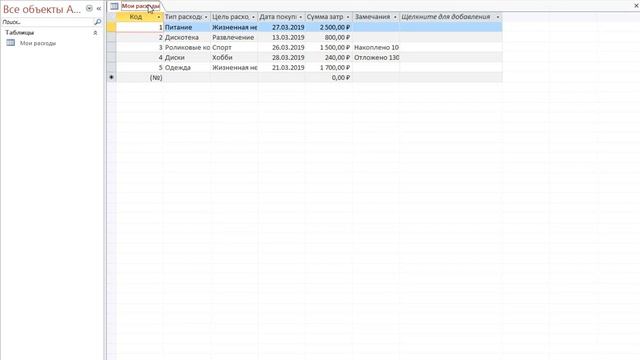Click the Развлечение cell
Viewport: 640px width, 360px height.
tap(234, 37)
